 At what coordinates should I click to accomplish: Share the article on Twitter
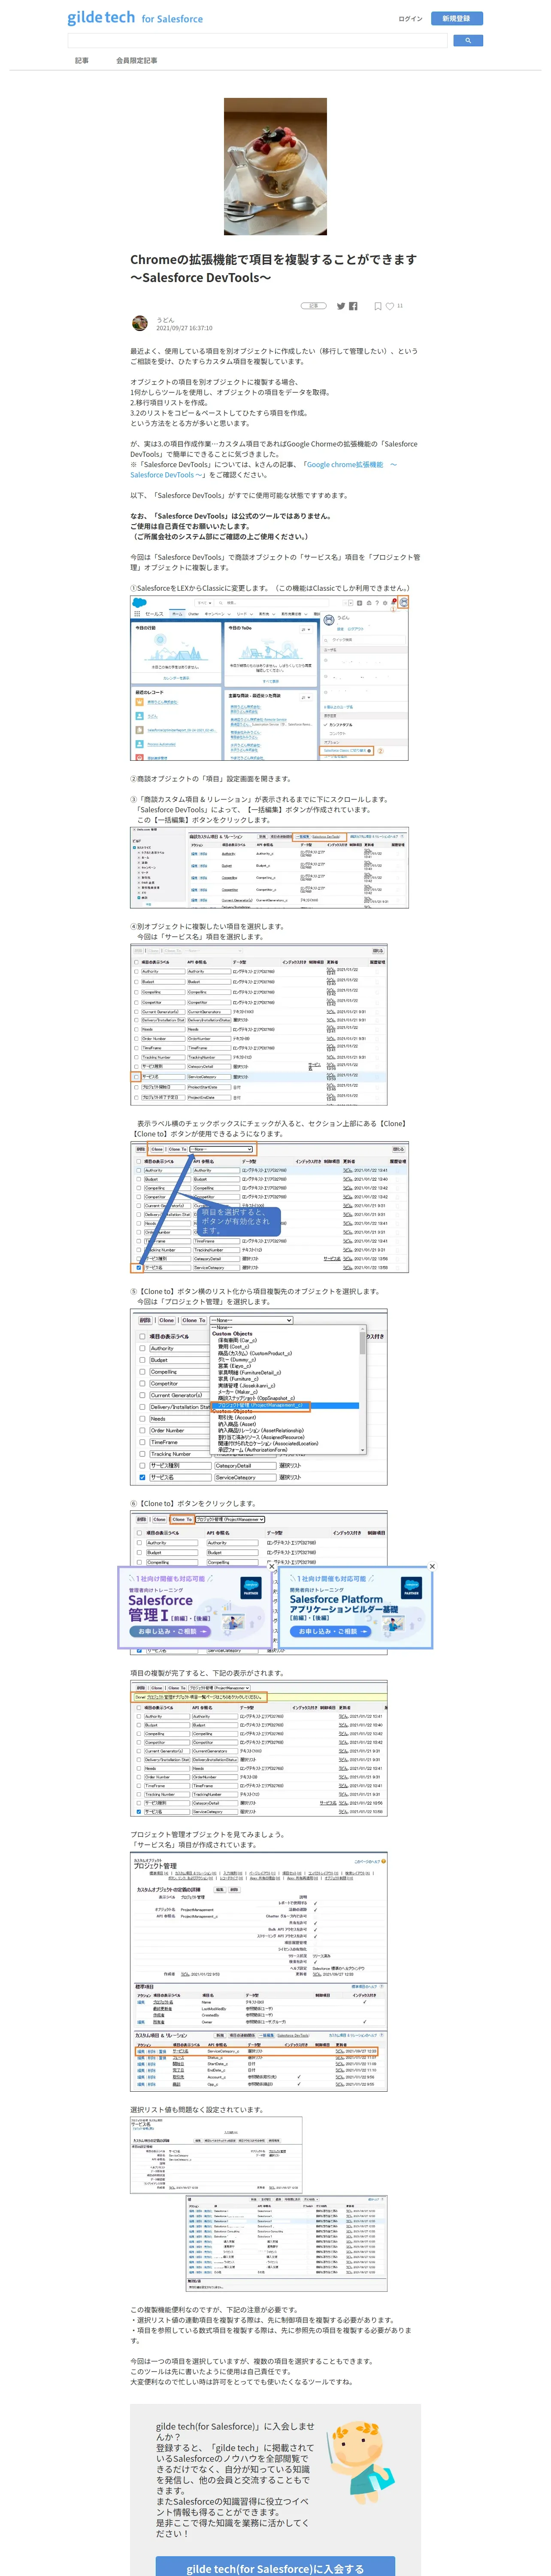(341, 306)
